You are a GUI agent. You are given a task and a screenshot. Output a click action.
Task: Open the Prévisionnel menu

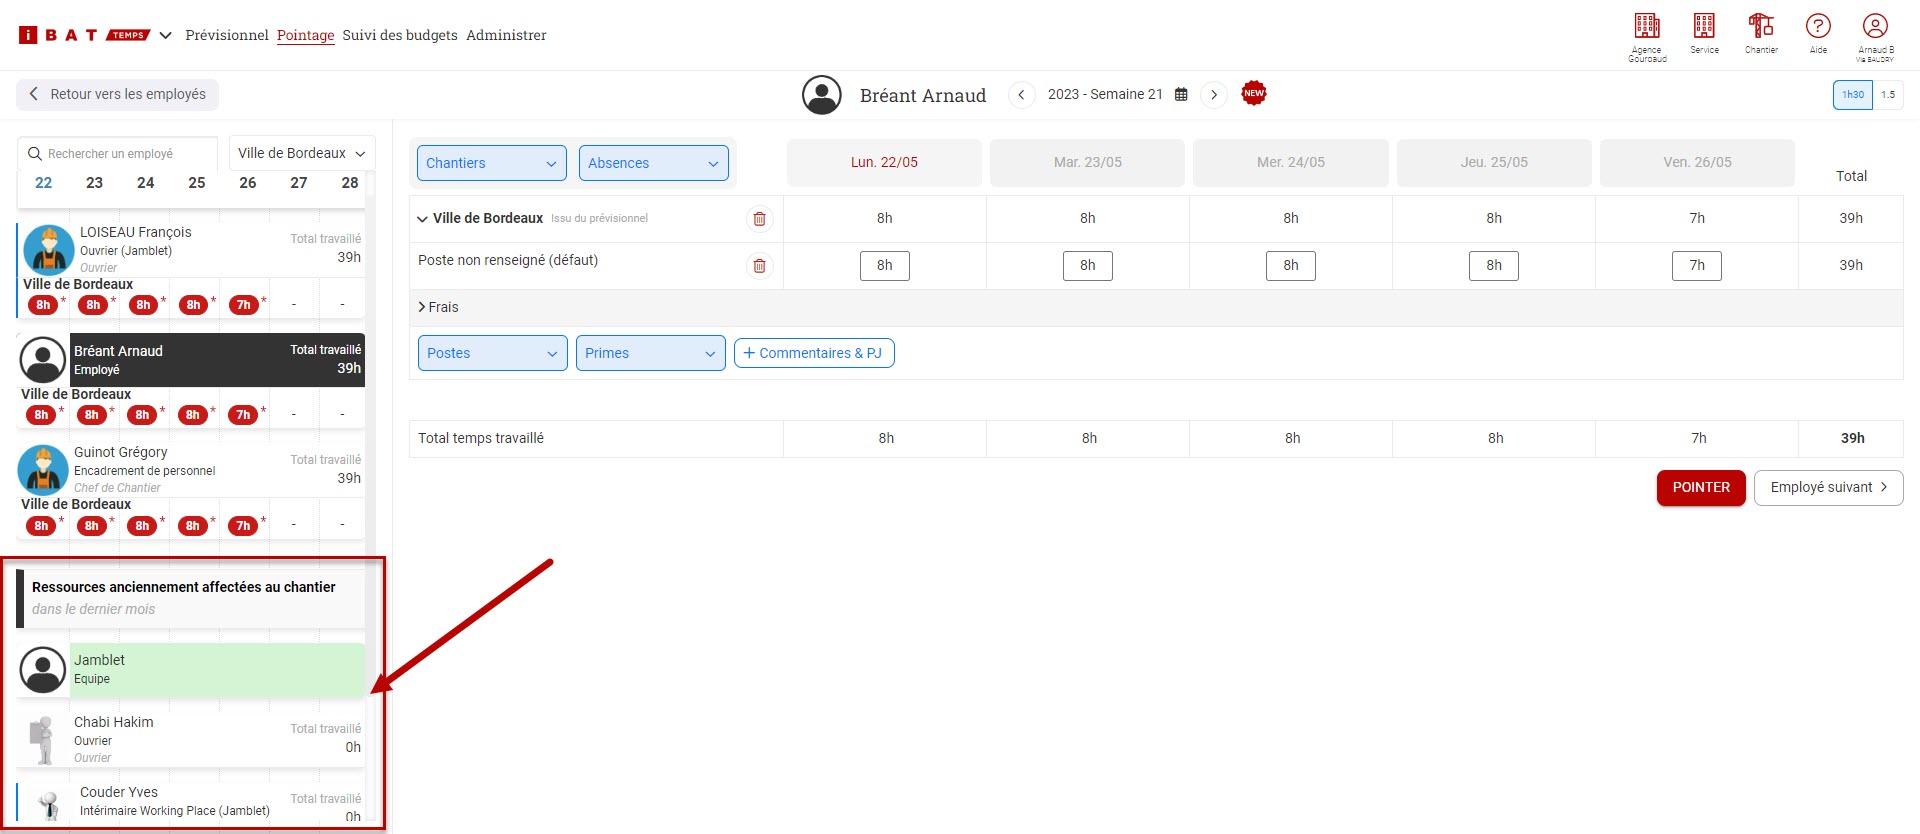(227, 35)
